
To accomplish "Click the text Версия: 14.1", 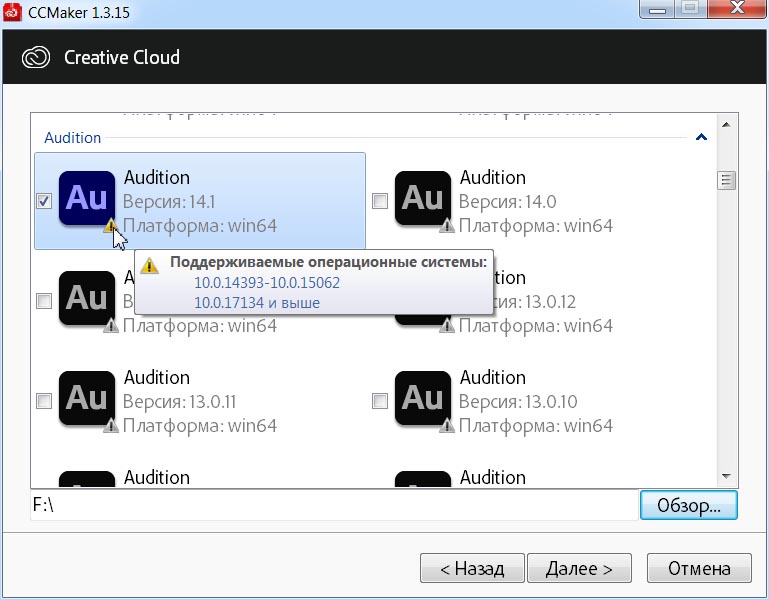I will 169,202.
